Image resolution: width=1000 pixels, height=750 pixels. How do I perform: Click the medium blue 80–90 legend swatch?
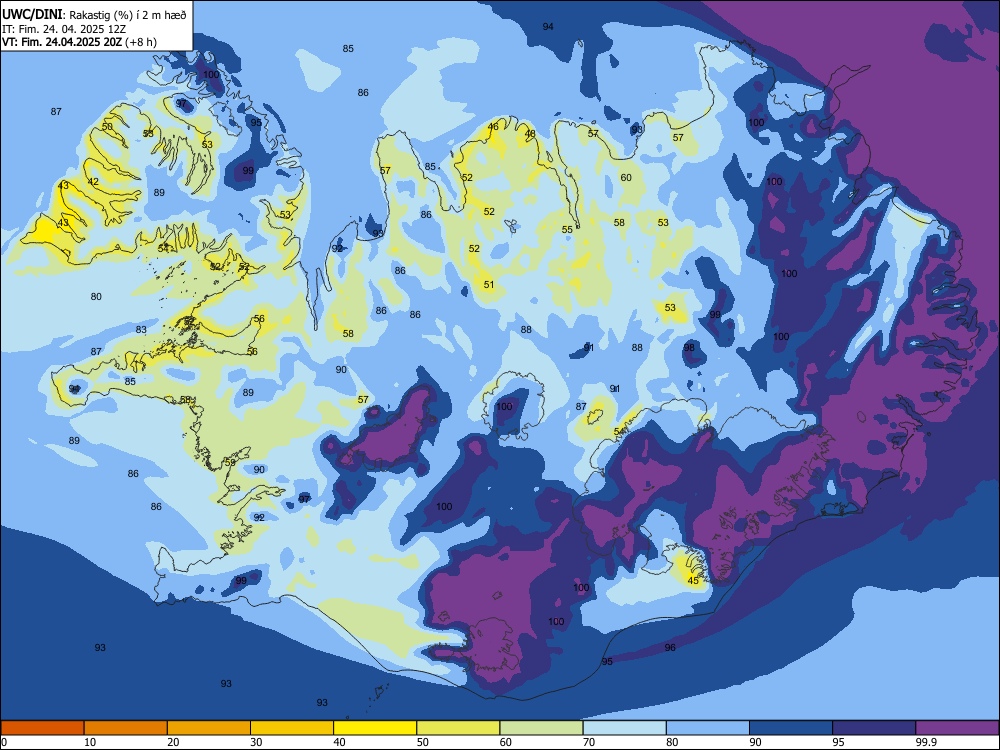tap(708, 728)
